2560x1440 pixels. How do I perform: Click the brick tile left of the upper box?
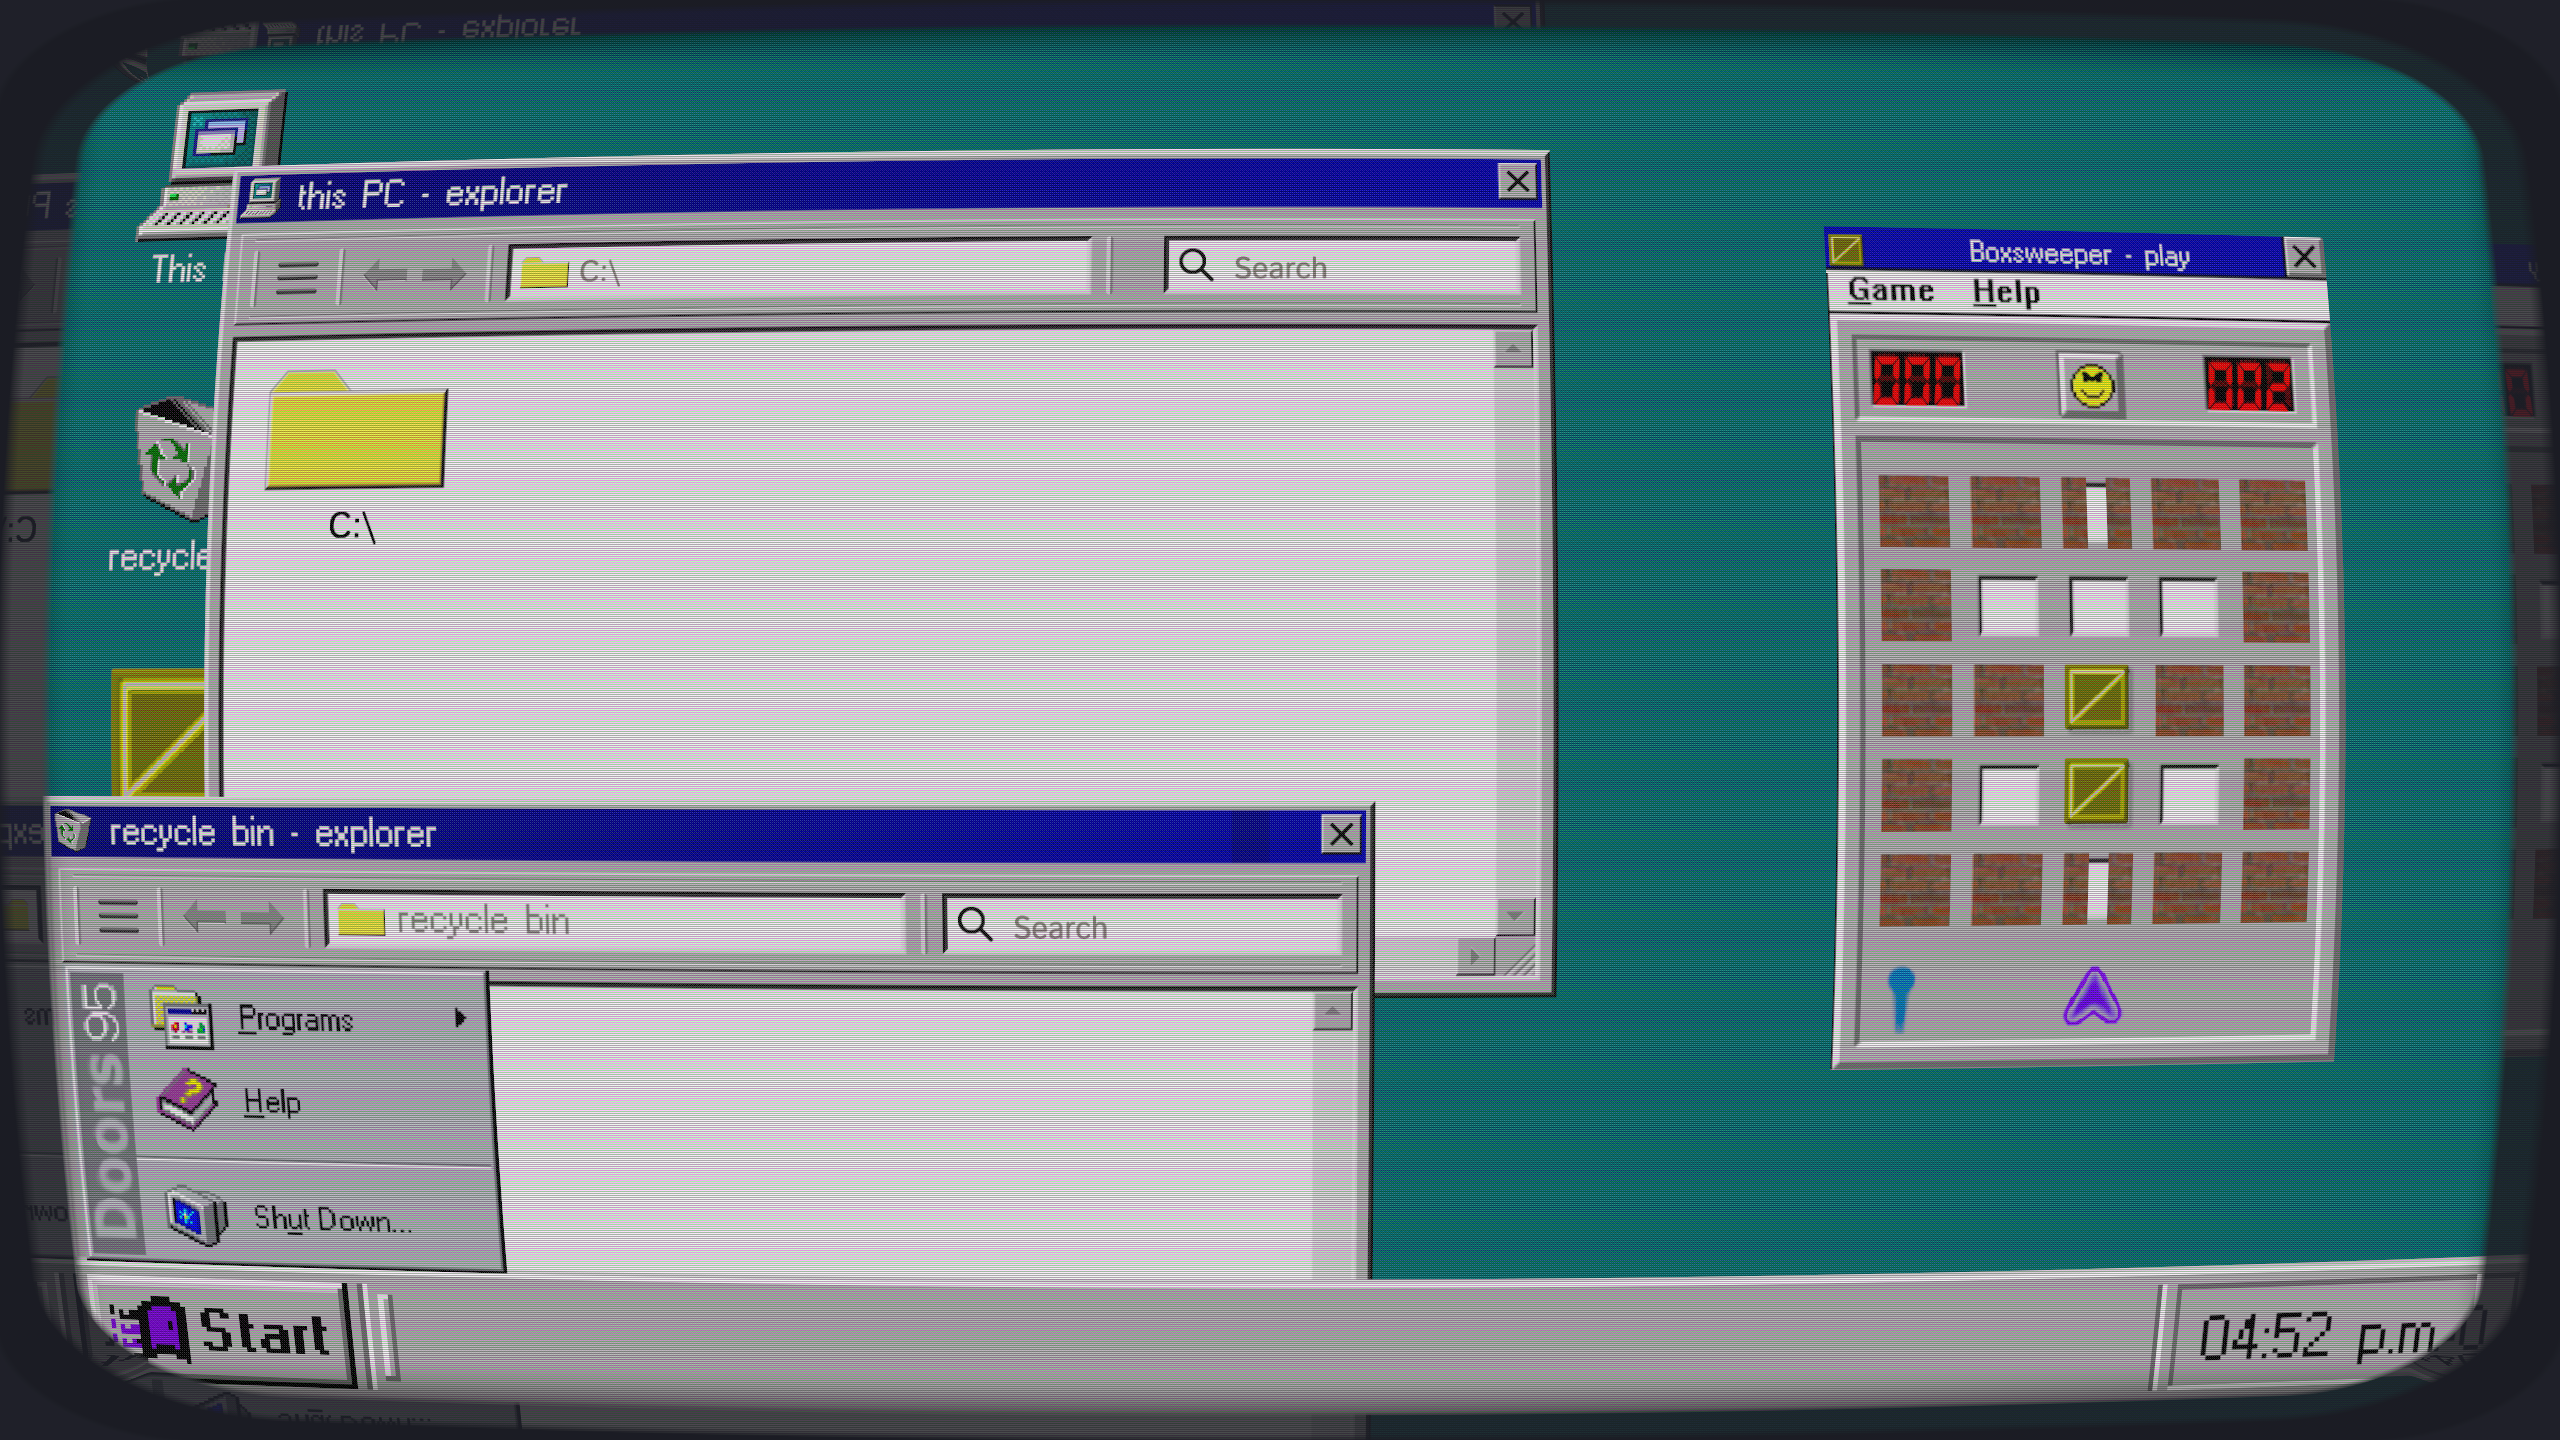pyautogui.click(x=2007, y=701)
